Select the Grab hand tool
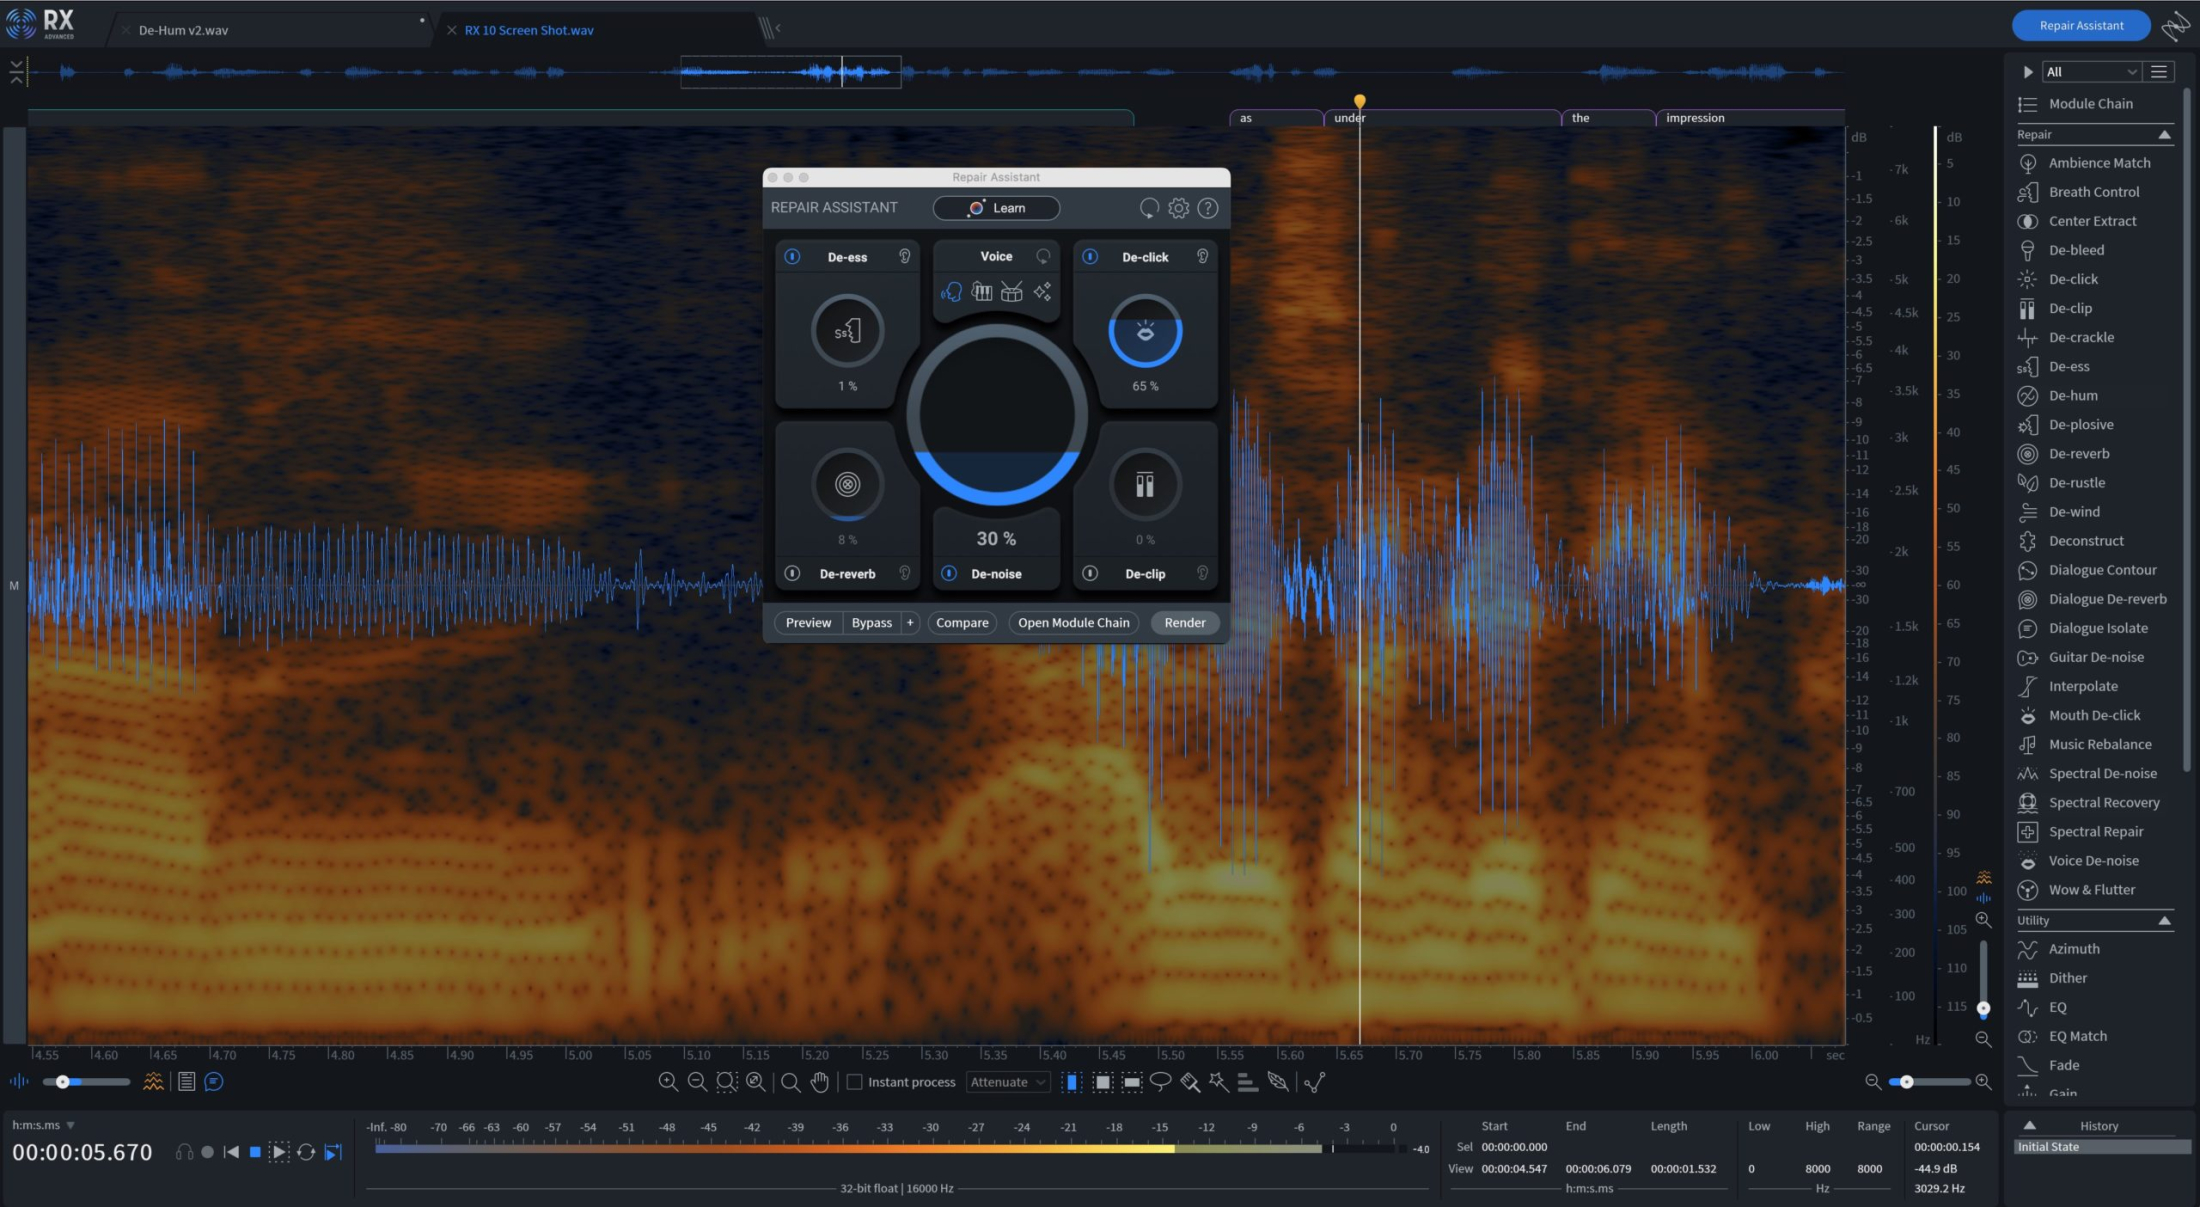Image resolution: width=2200 pixels, height=1207 pixels. 820,1082
